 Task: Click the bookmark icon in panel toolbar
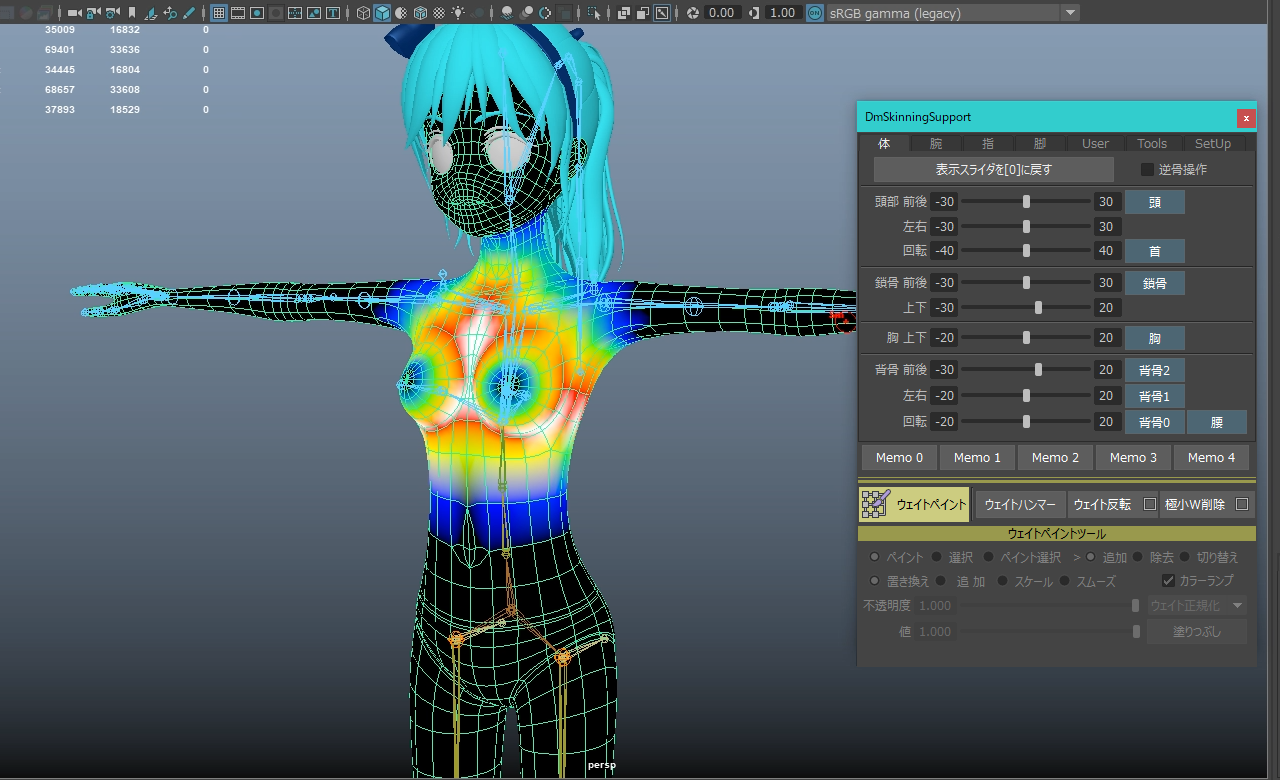coord(132,13)
